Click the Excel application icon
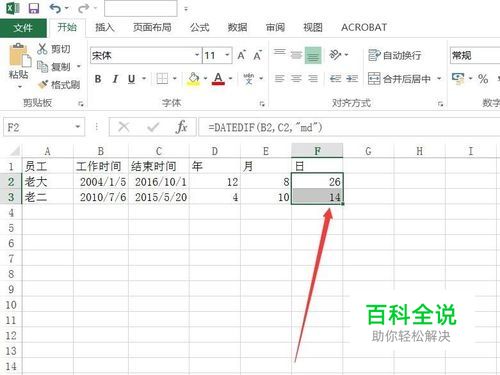 13,8
